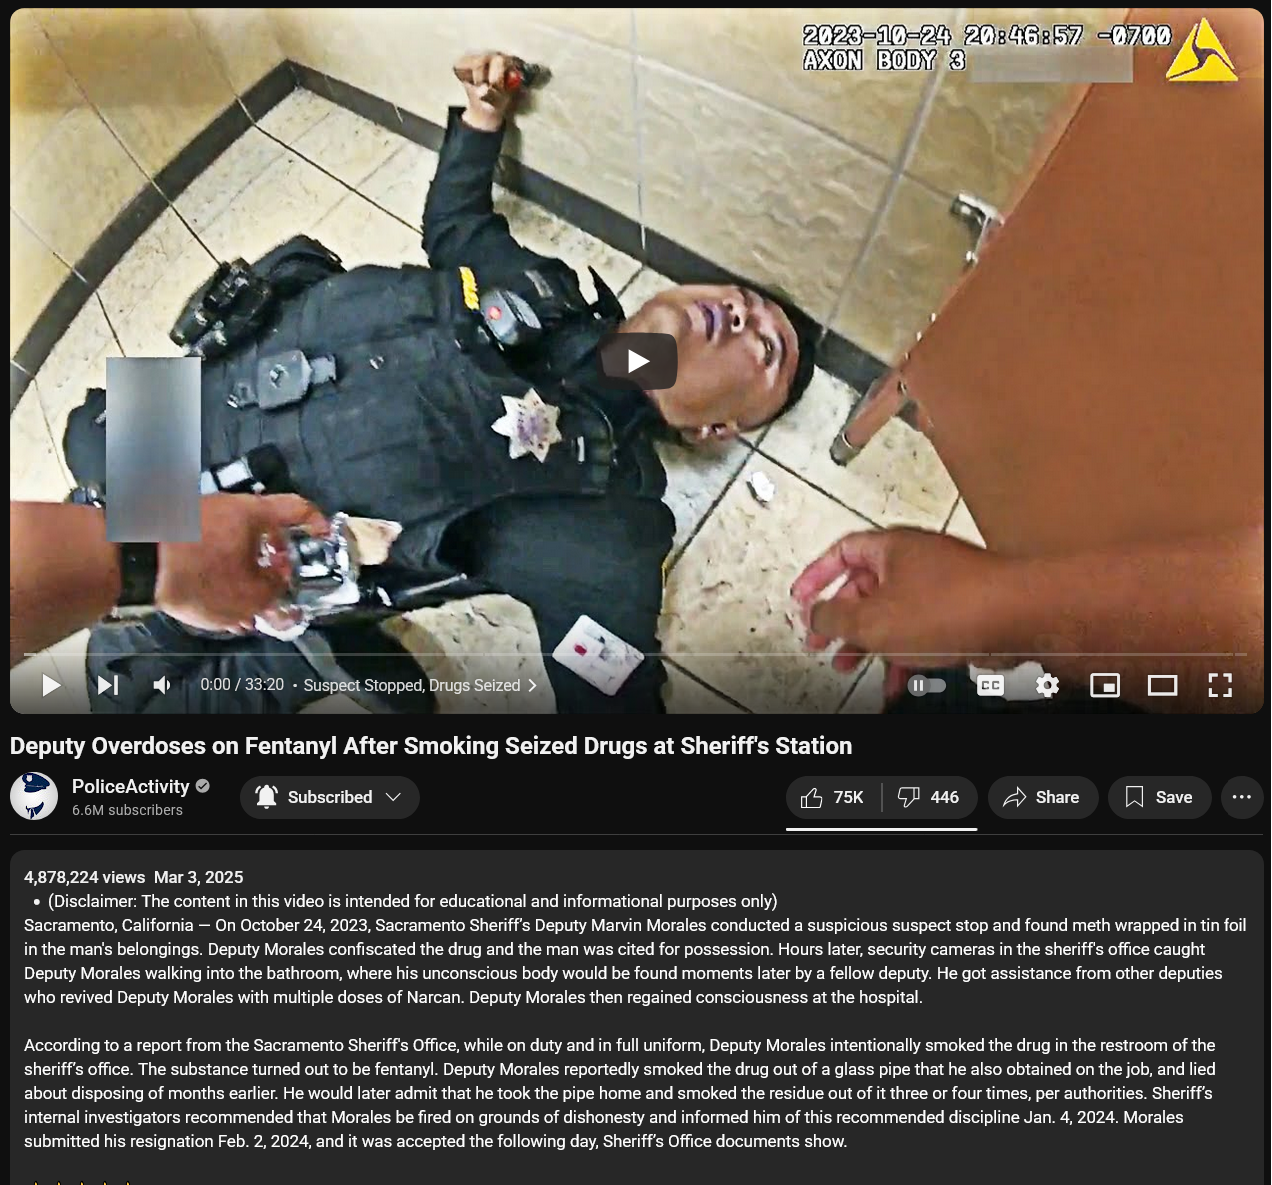Open the more actions three-dot menu

[1242, 797]
